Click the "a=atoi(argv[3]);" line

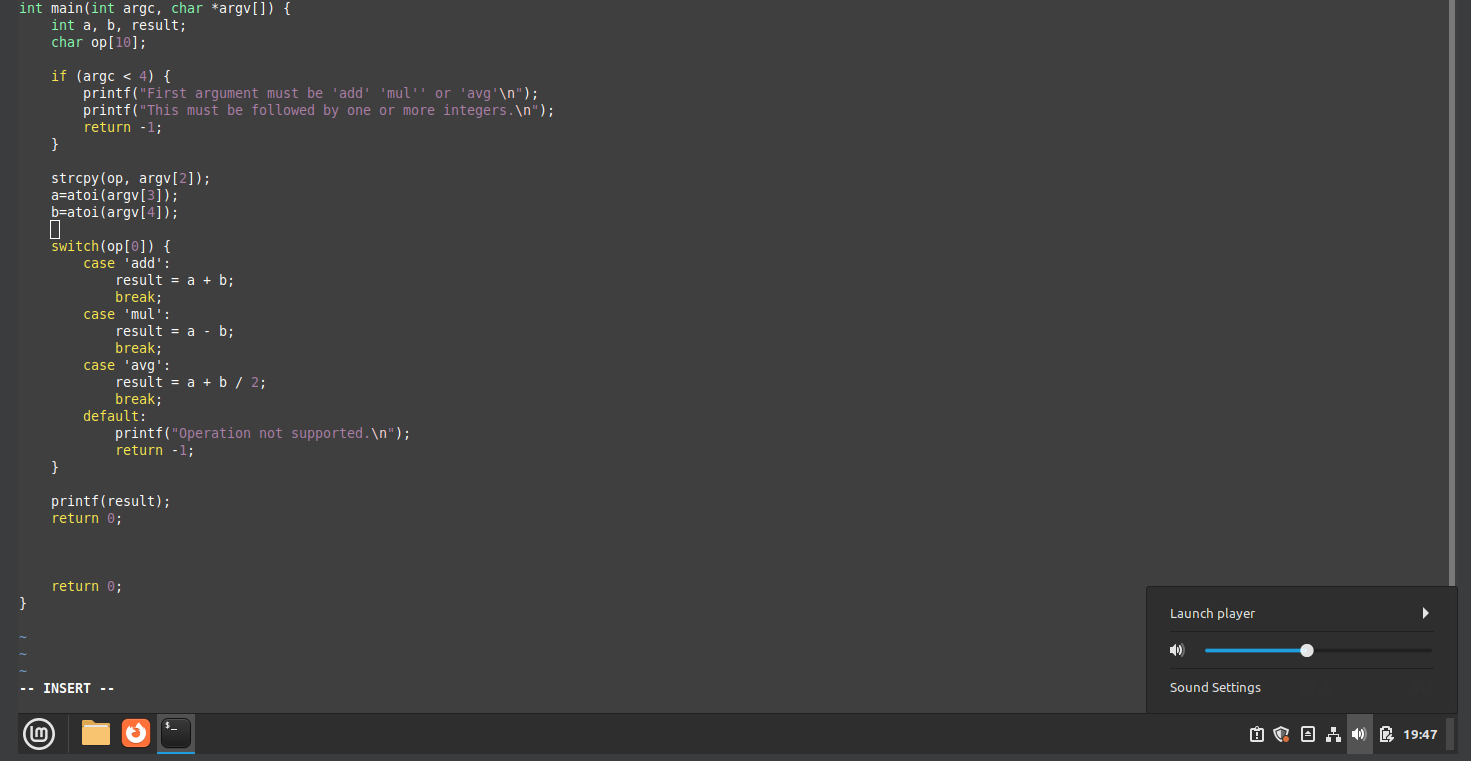115,195
